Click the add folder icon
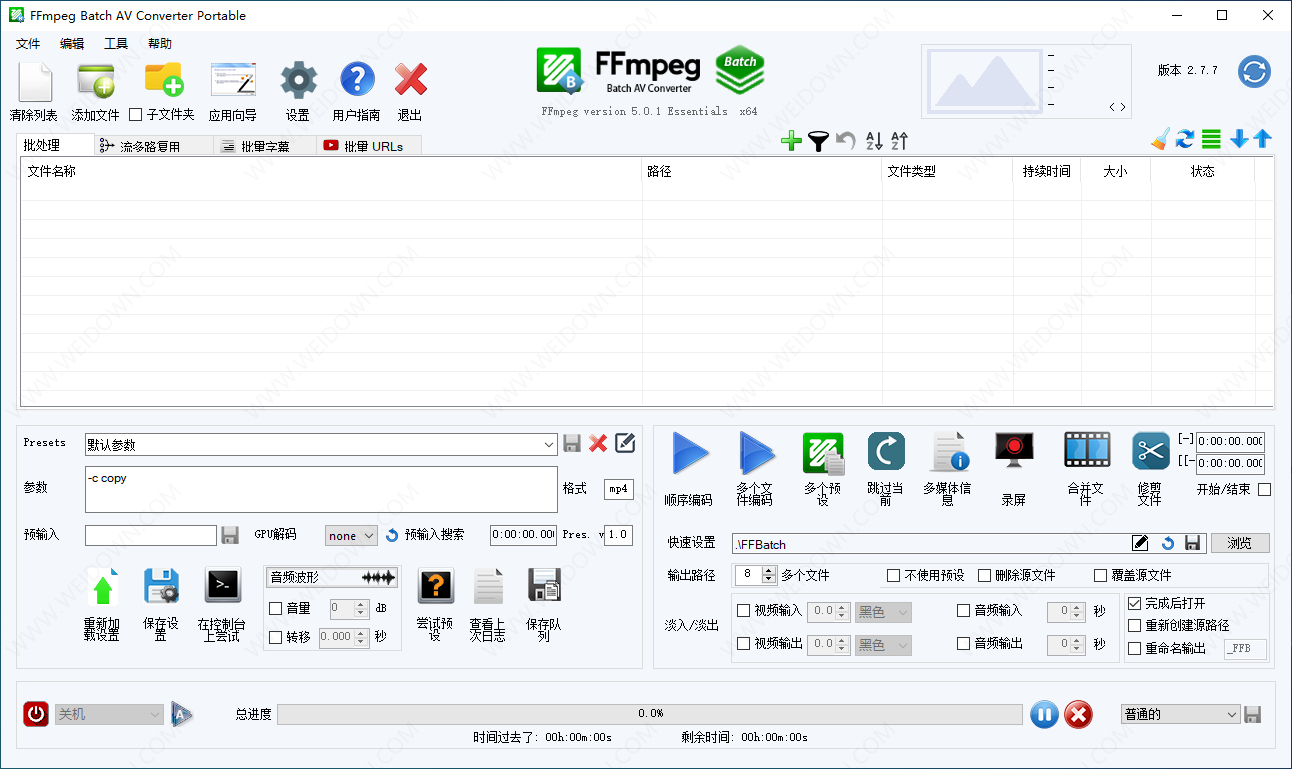This screenshot has height=769, width=1292. 164,80
